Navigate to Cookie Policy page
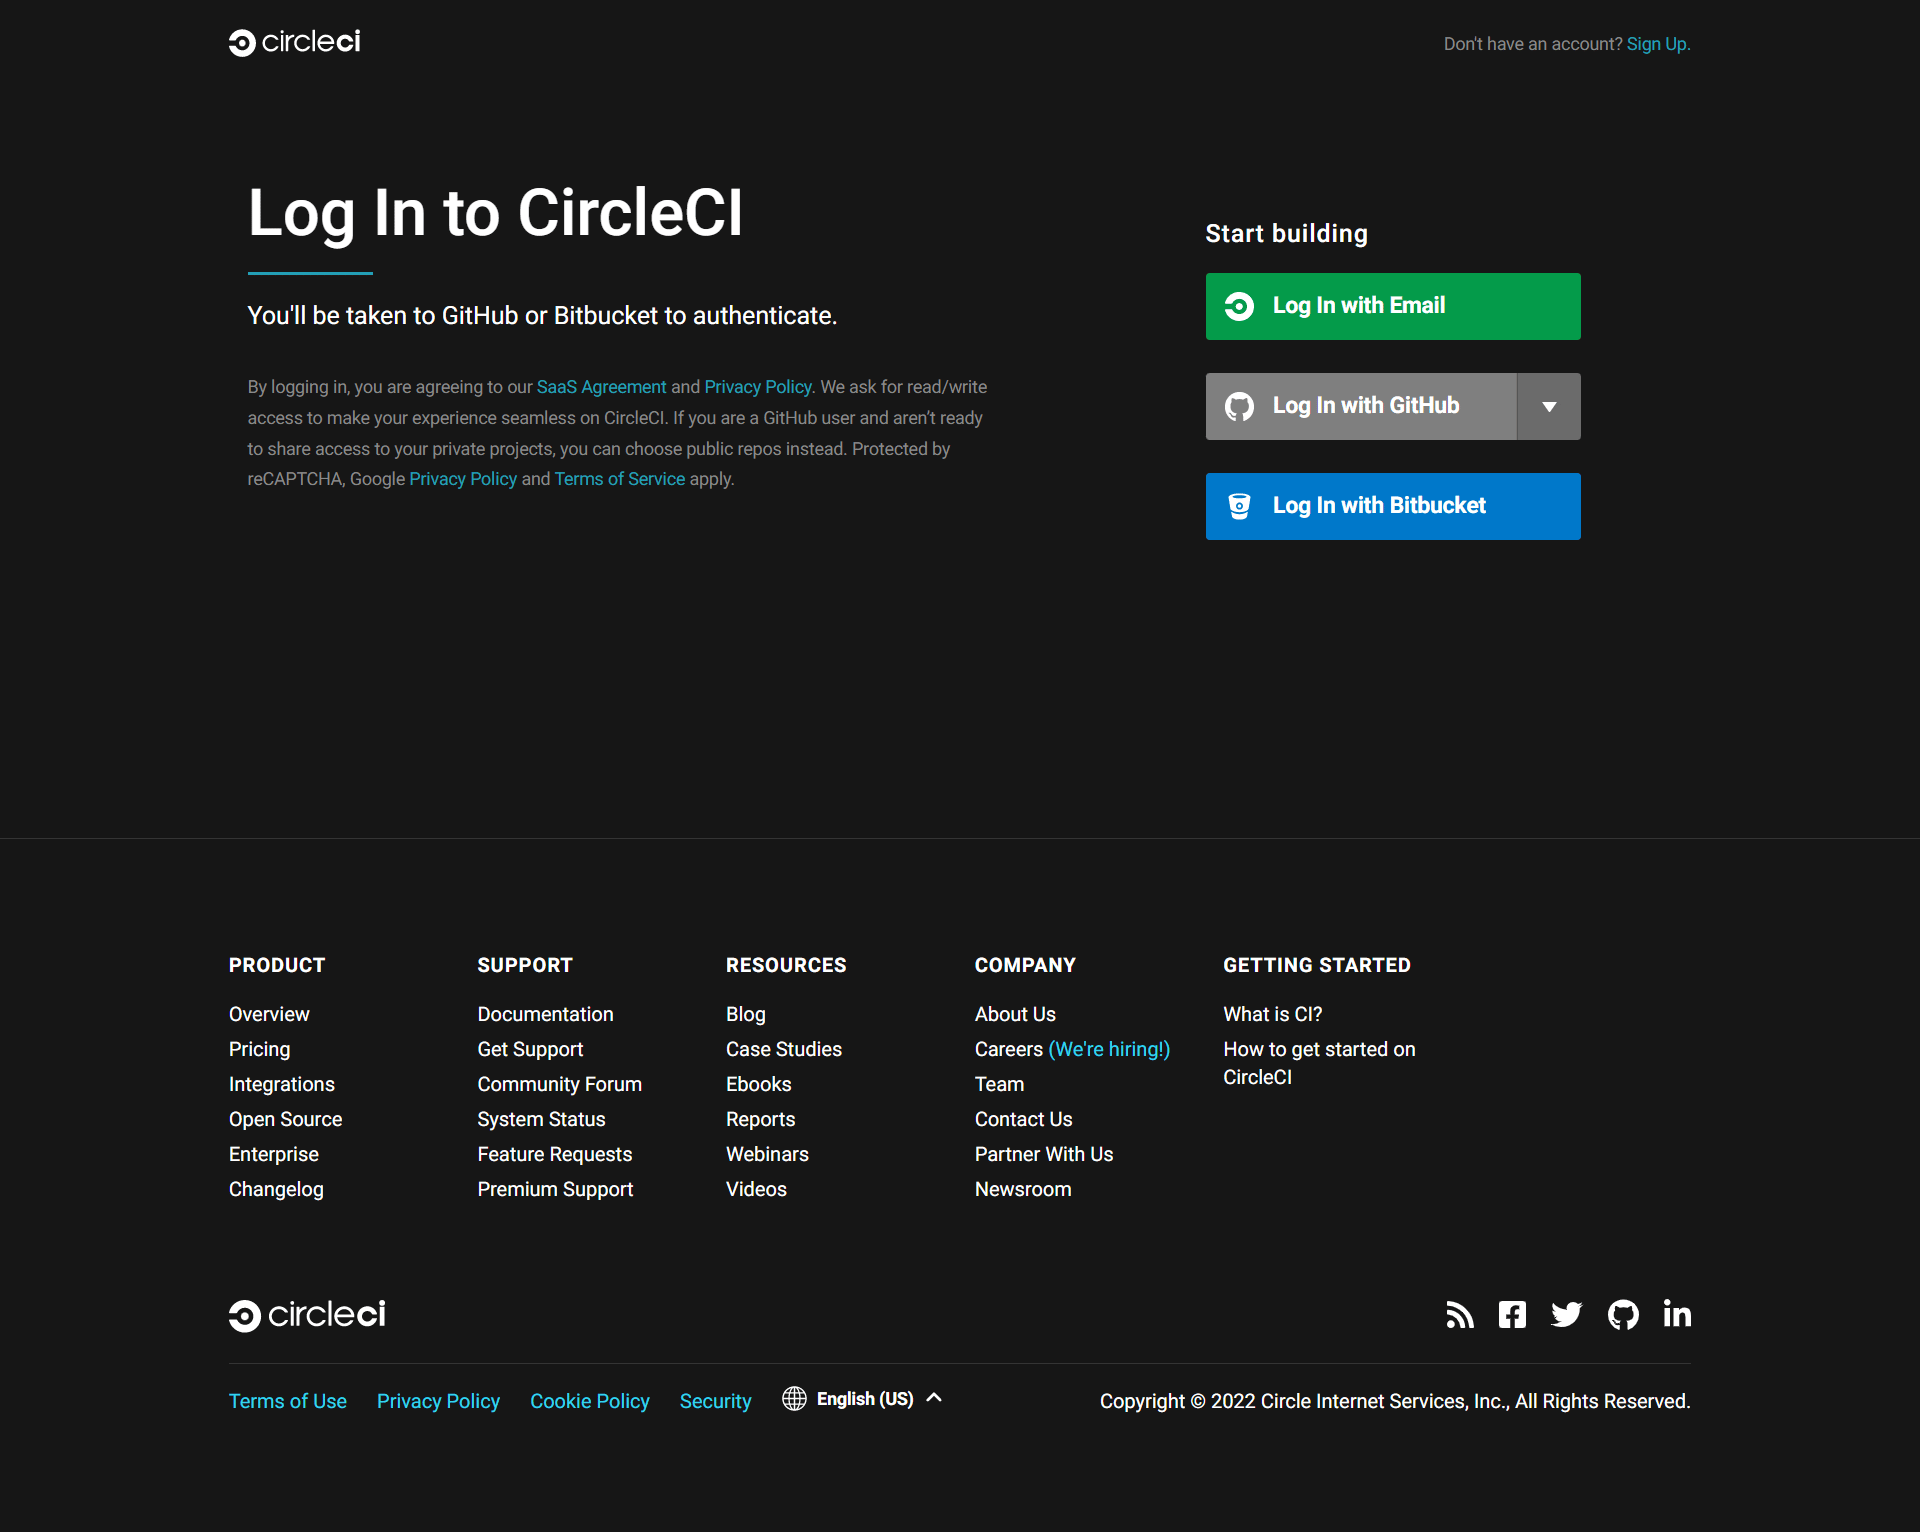Viewport: 1920px width, 1532px height. pos(589,1399)
